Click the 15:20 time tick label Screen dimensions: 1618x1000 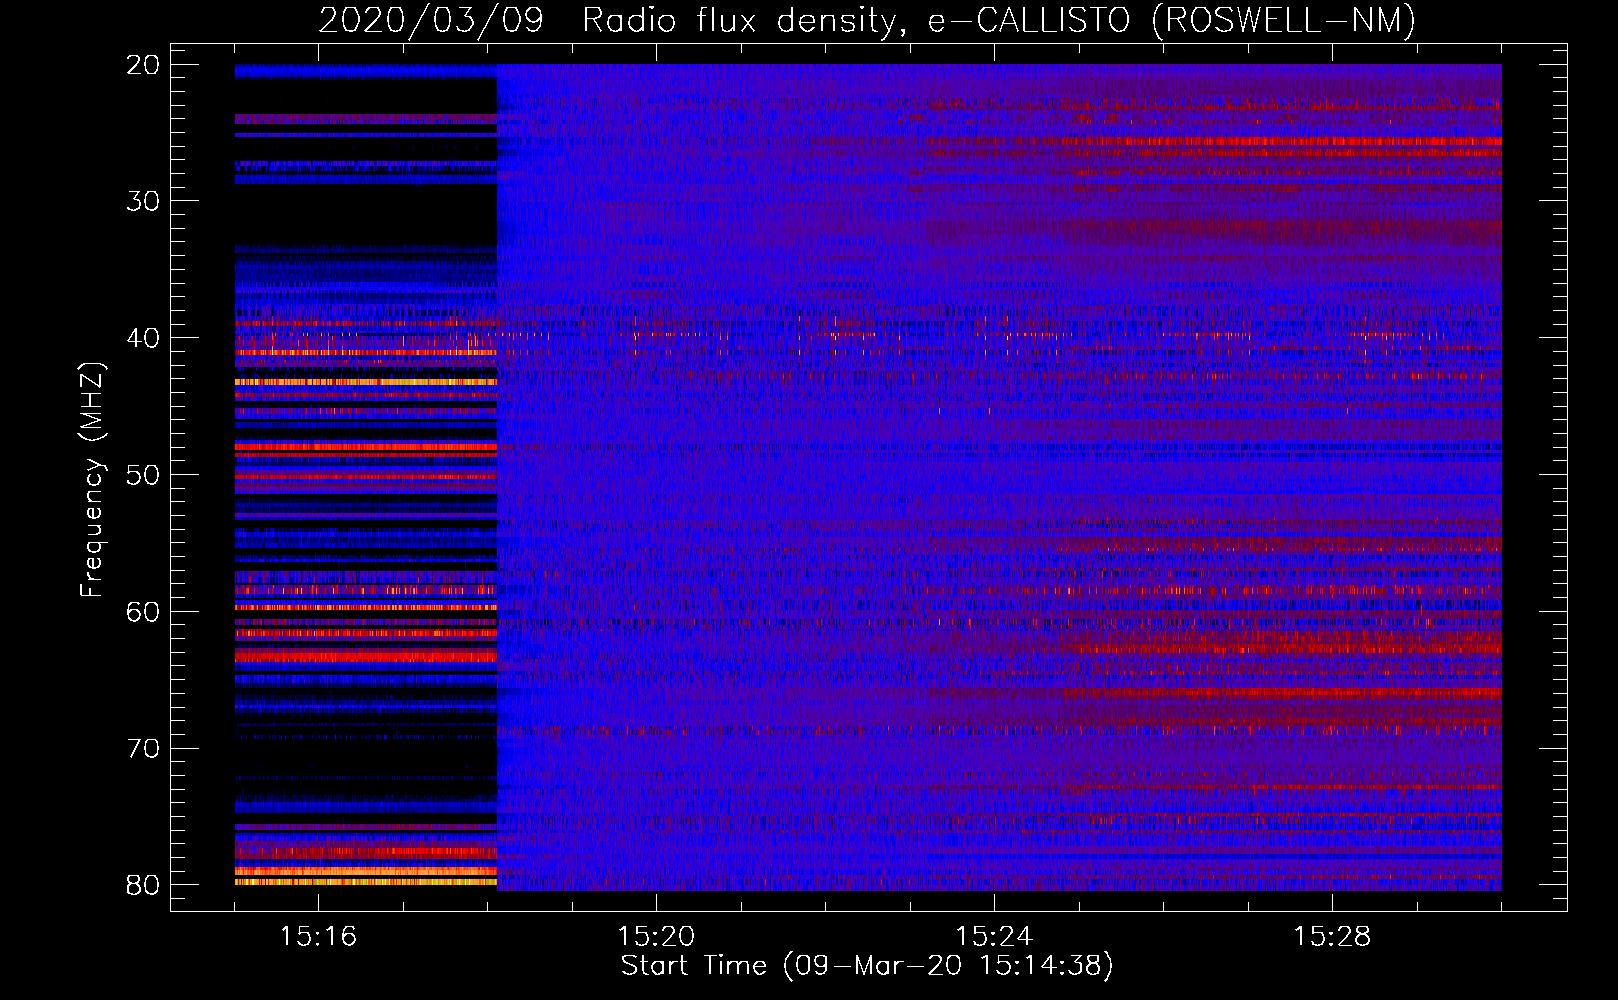(x=656, y=937)
